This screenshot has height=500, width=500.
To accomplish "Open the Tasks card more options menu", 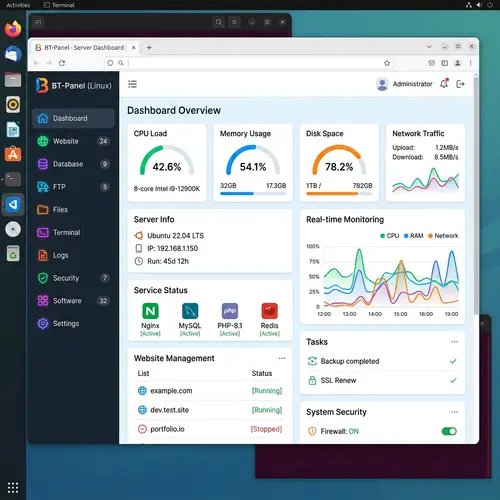I will click(x=454, y=342).
